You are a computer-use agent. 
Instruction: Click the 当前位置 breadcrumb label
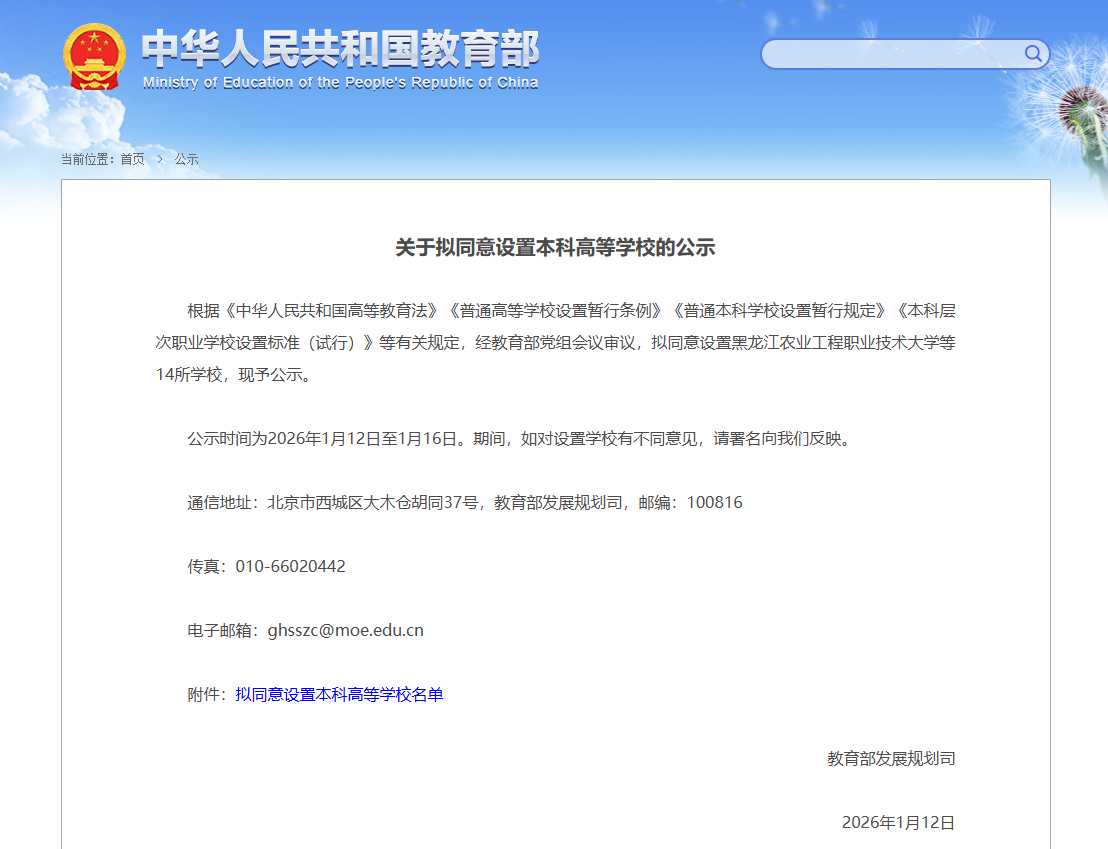coord(89,158)
